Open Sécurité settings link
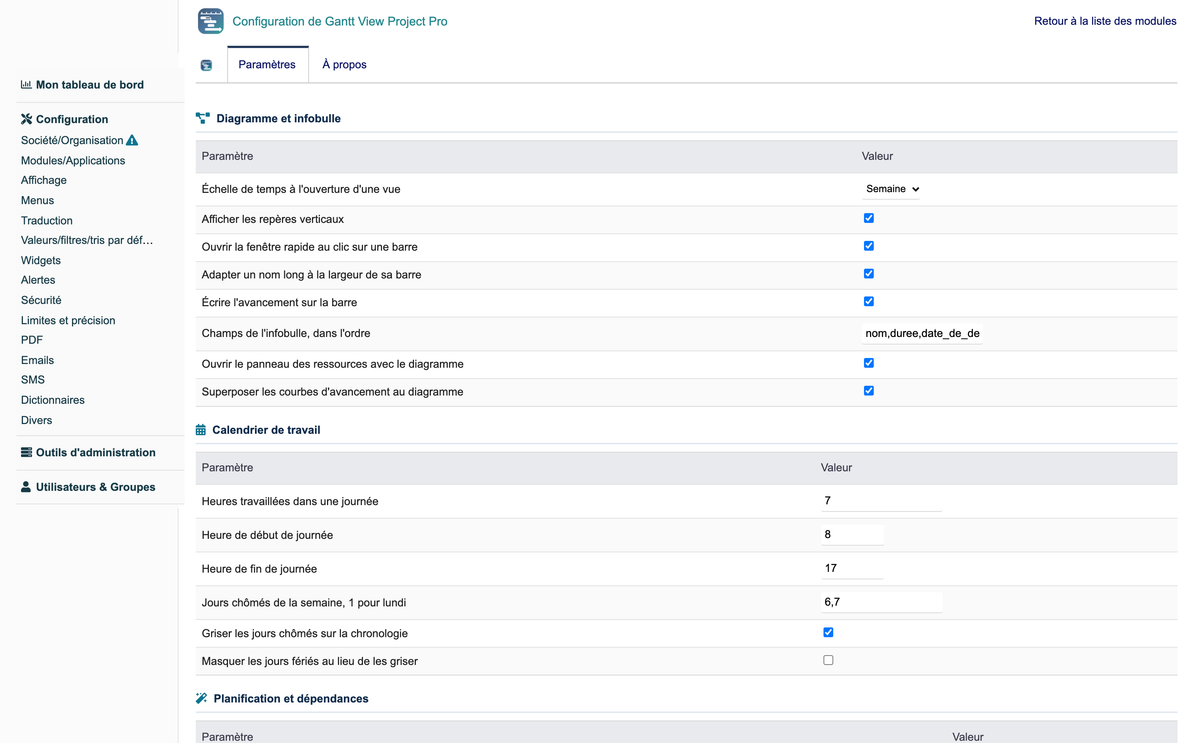The width and height of the screenshot is (1200, 743). tap(41, 300)
